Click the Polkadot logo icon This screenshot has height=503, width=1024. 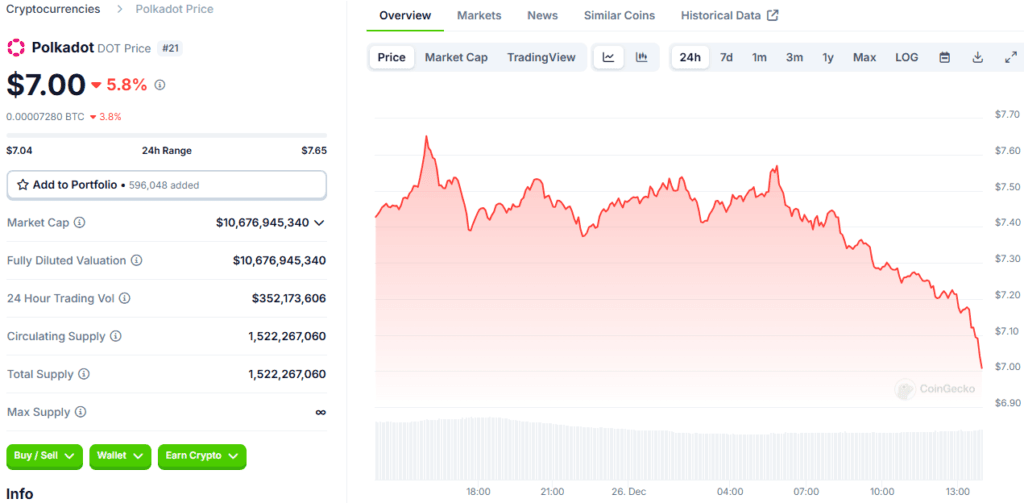pos(16,48)
